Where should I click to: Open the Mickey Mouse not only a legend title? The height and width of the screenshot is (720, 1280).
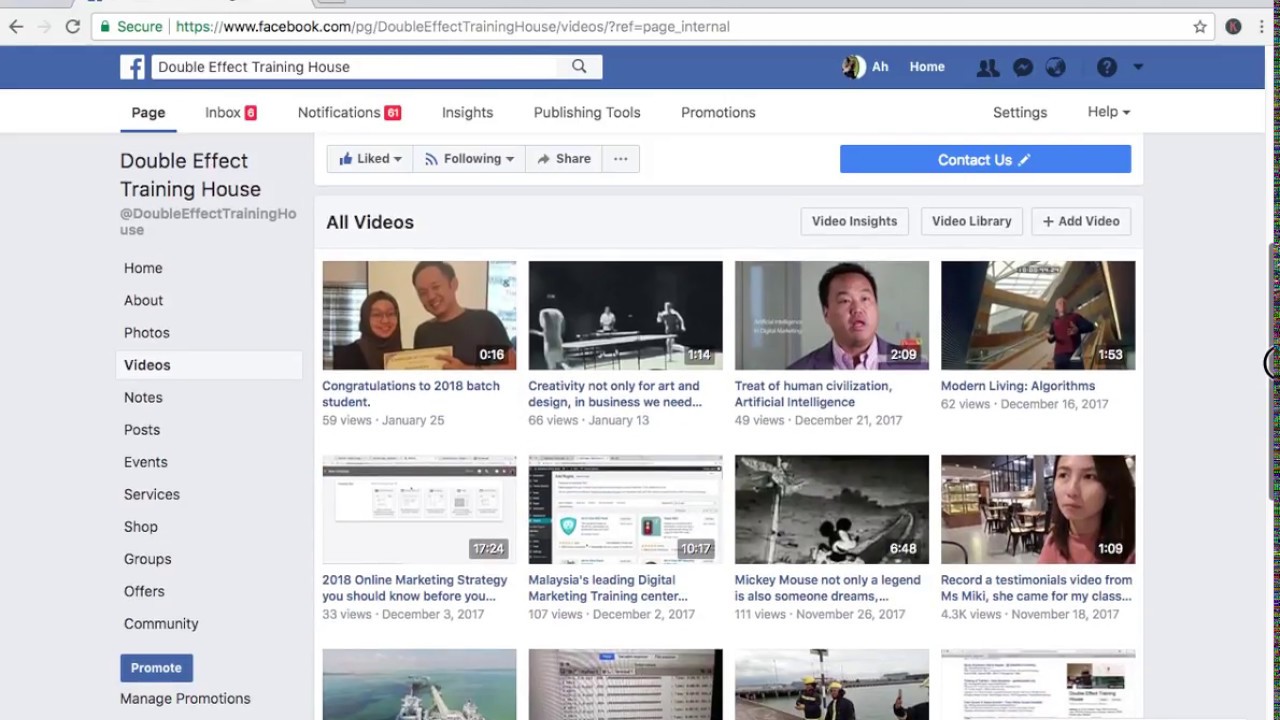point(827,588)
